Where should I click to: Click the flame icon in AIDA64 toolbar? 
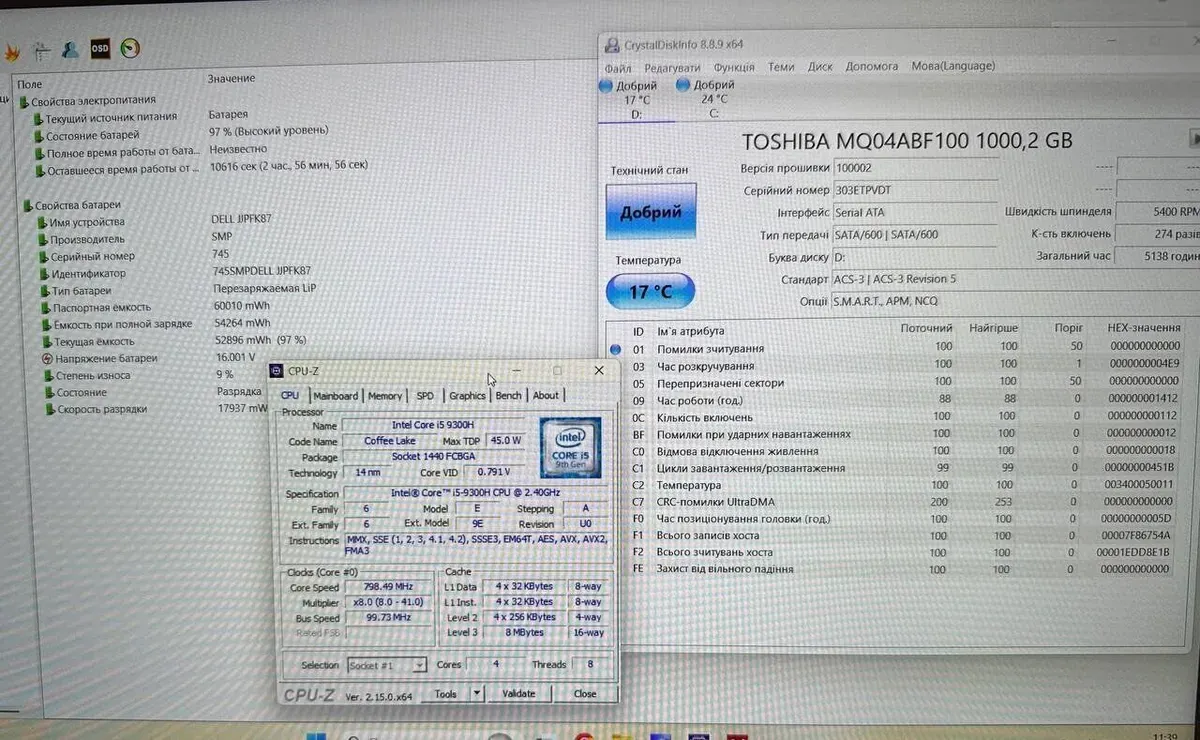coord(13,50)
